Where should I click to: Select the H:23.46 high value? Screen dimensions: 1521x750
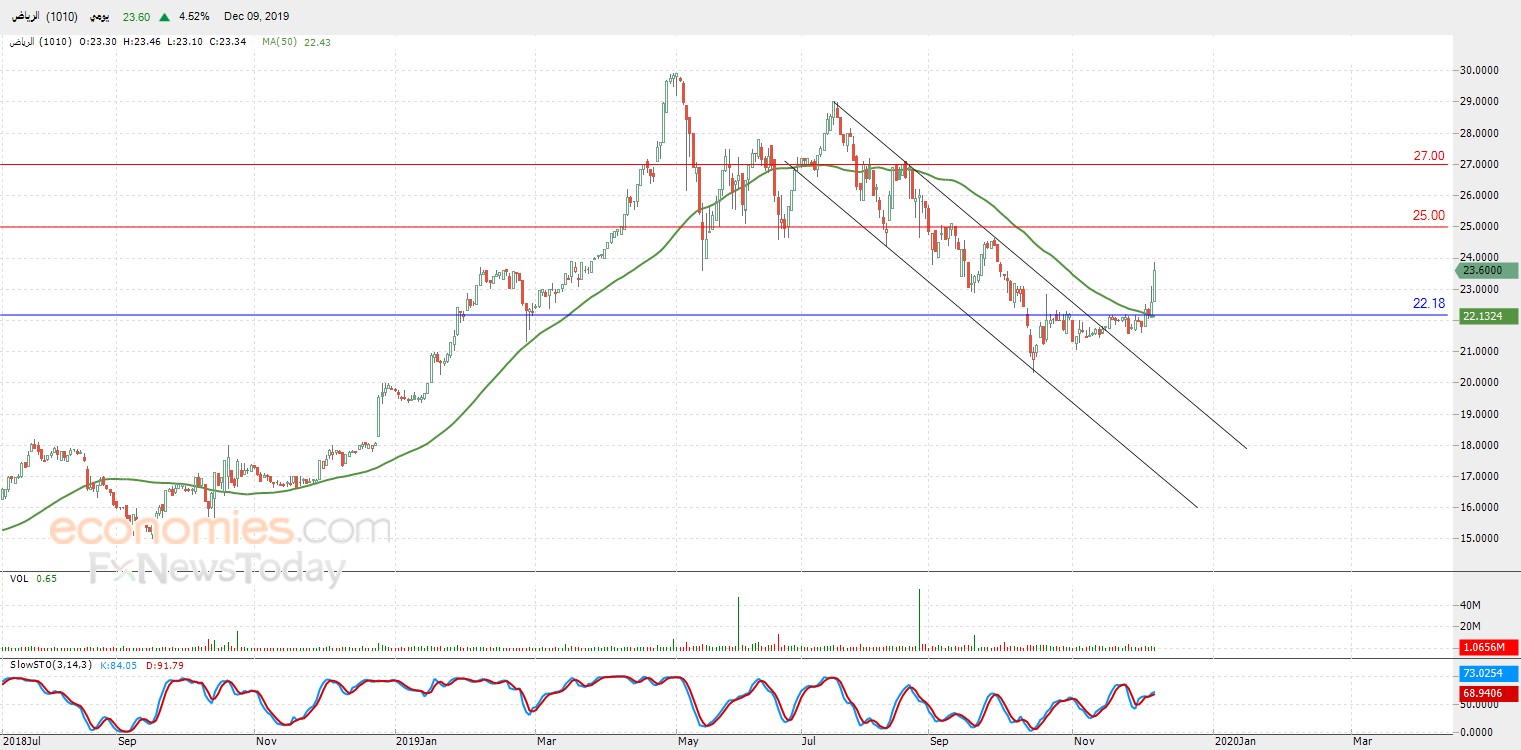(x=142, y=42)
